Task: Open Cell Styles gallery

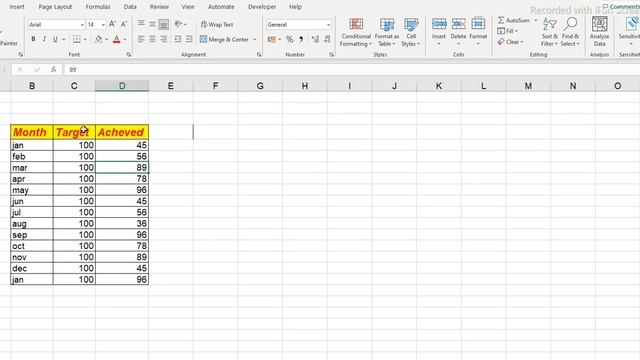Action: [411, 32]
